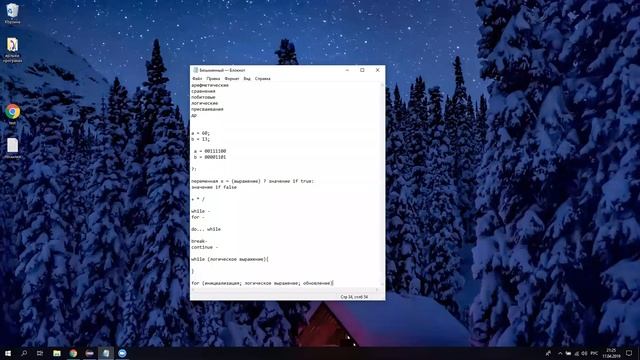Screen dimensions: 640x360
Task: Open the Справка menu in Notepad
Action: pyautogui.click(x=262, y=79)
